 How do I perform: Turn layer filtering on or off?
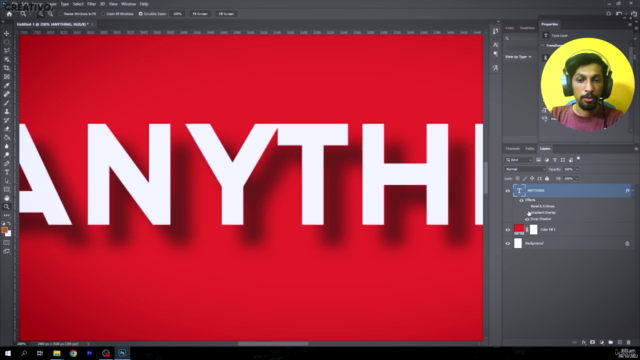pyautogui.click(x=578, y=159)
